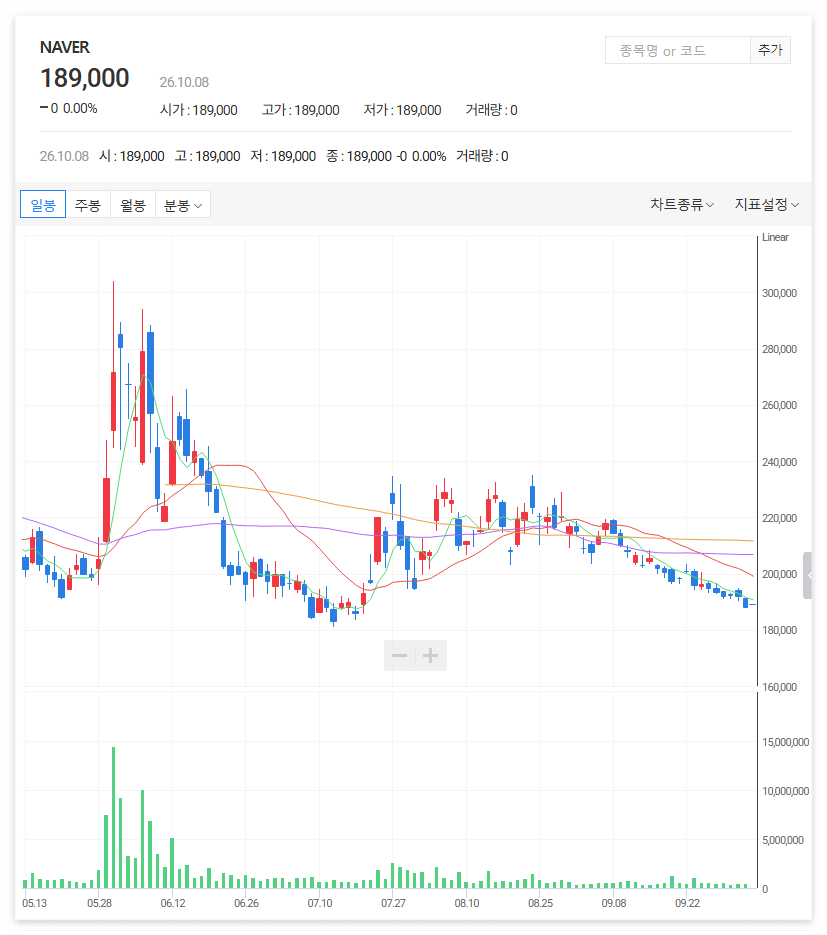The height and width of the screenshot is (935, 827).
Task: Switch to the 주봉 weekly chart tab
Action: [x=88, y=205]
